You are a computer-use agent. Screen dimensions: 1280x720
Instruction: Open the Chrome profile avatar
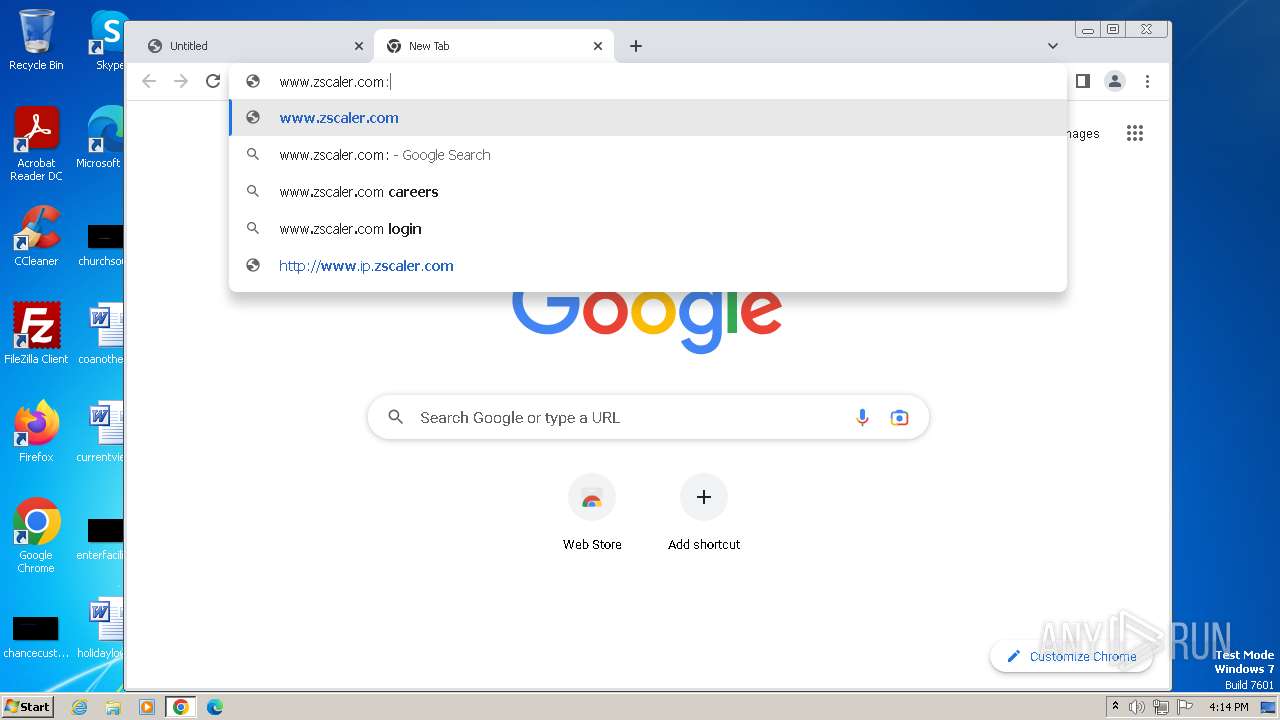[1115, 81]
